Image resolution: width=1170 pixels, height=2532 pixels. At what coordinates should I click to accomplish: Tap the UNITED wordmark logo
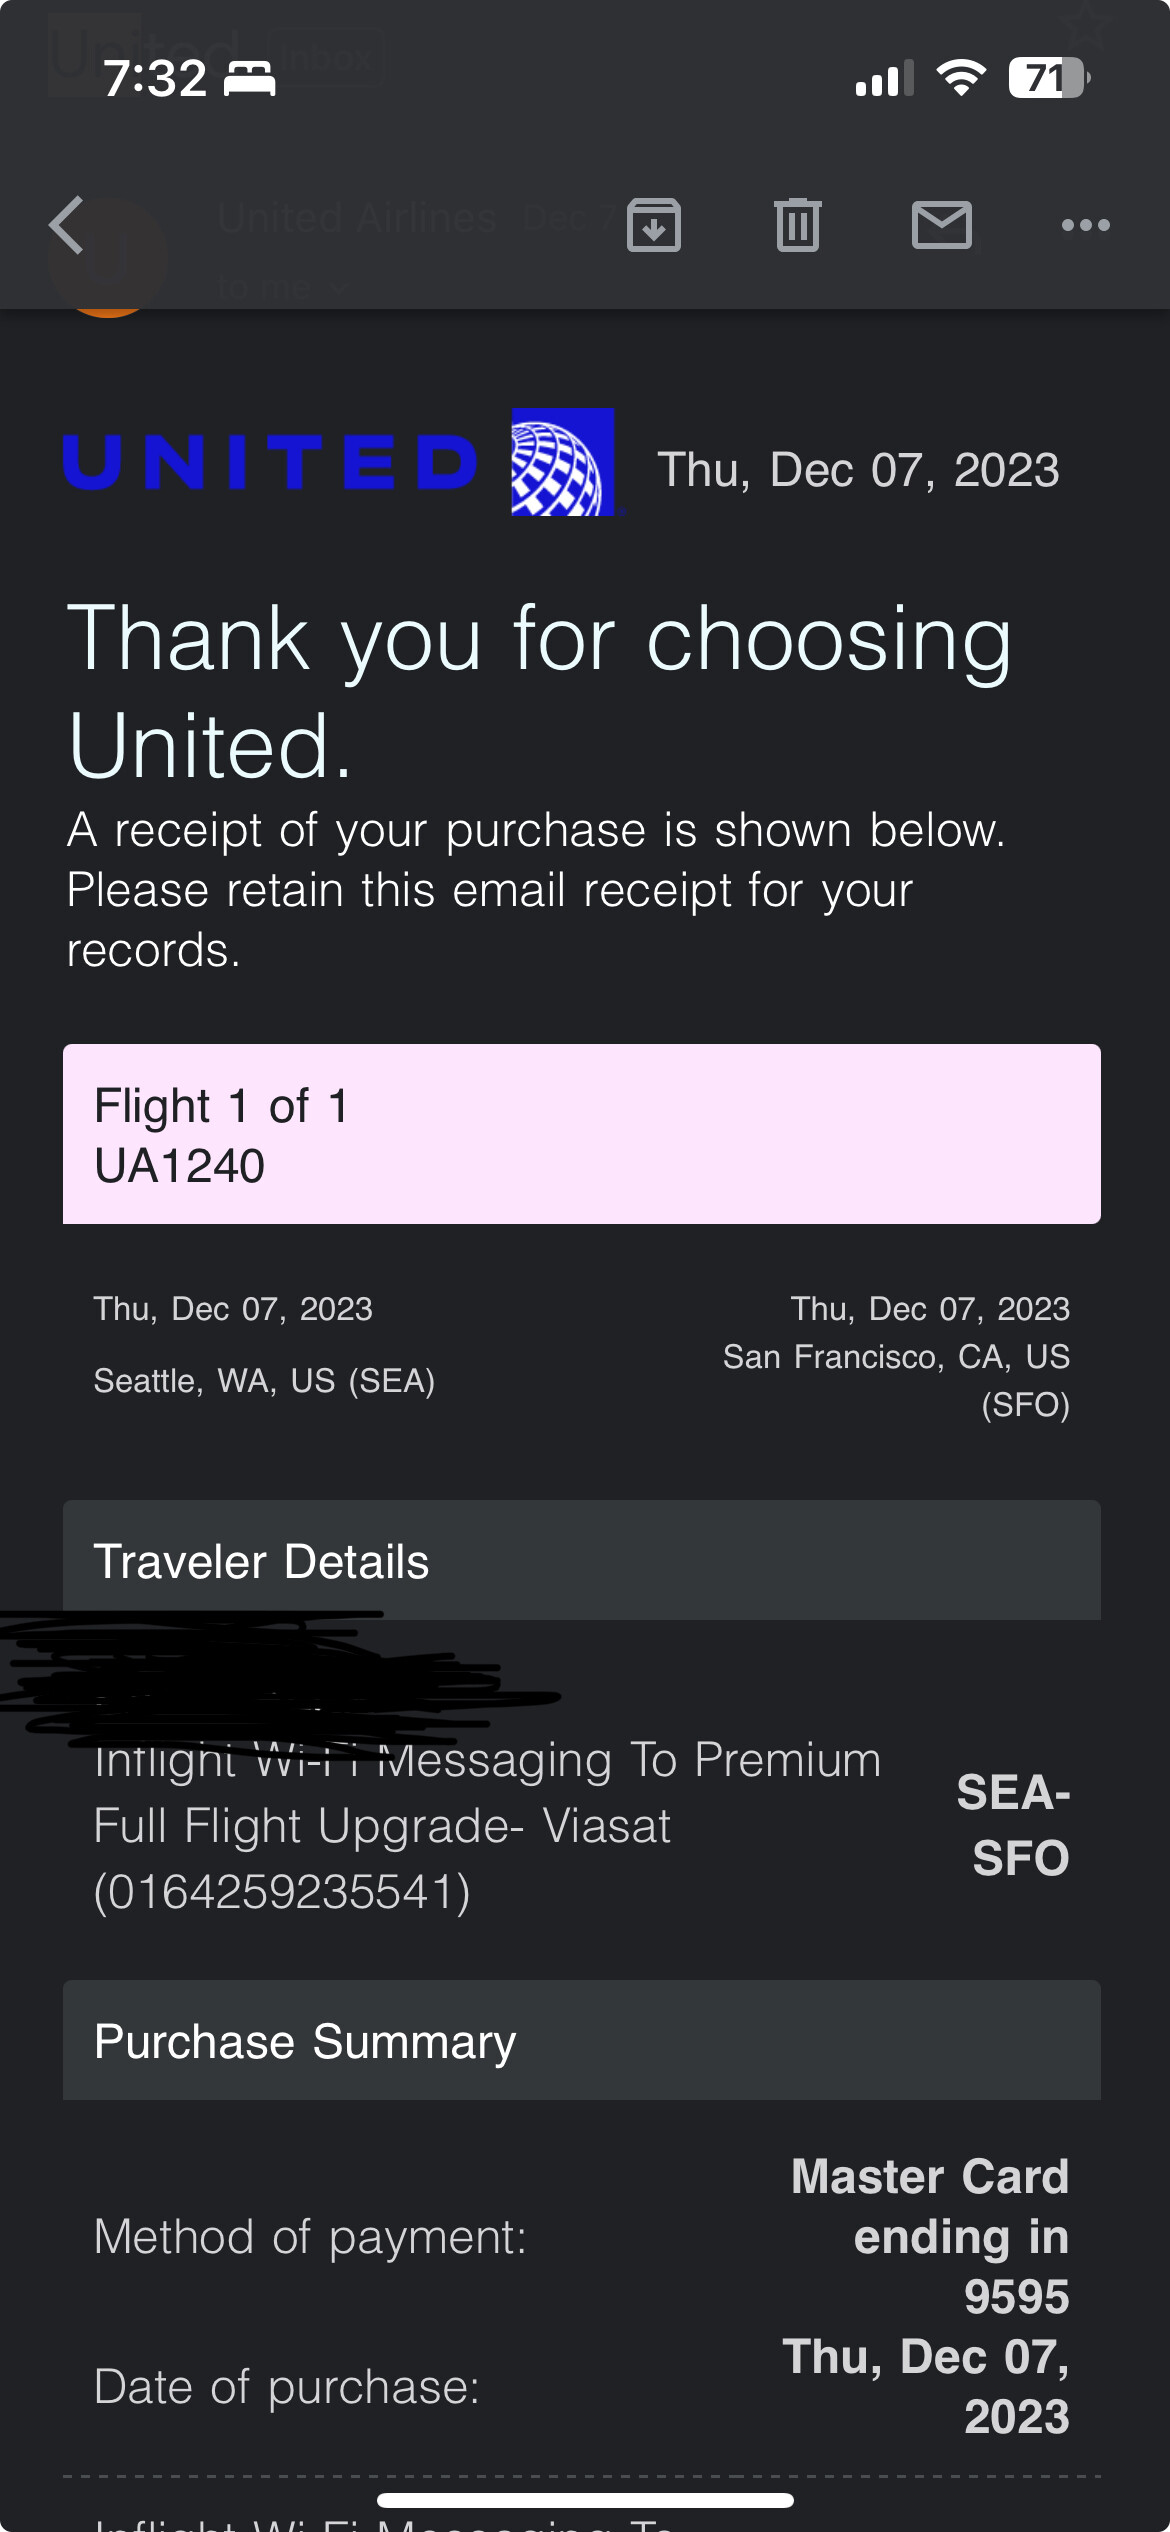click(271, 463)
